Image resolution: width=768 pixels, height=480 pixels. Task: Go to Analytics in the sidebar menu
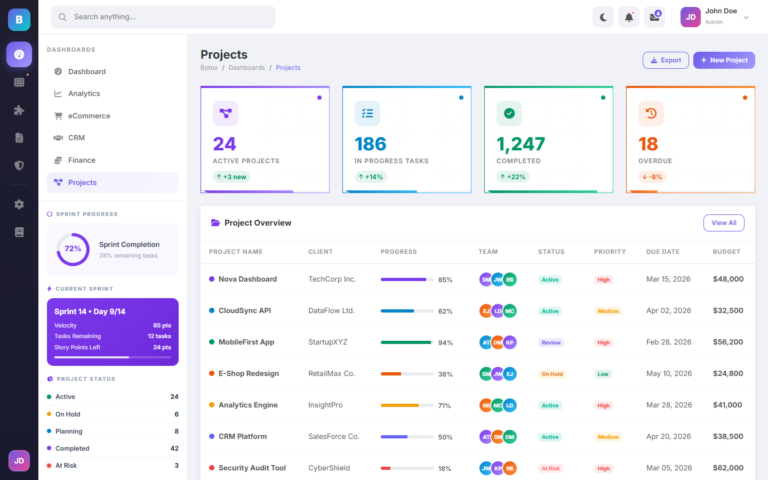tap(84, 94)
